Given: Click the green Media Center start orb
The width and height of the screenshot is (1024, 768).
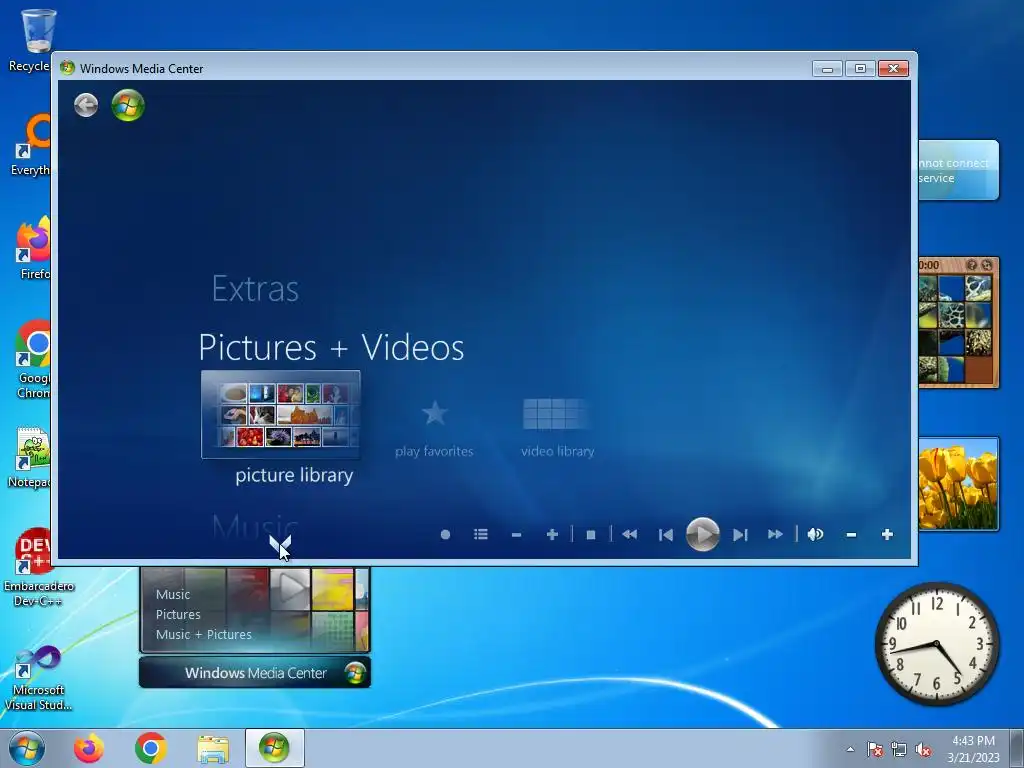Looking at the screenshot, I should coord(128,105).
